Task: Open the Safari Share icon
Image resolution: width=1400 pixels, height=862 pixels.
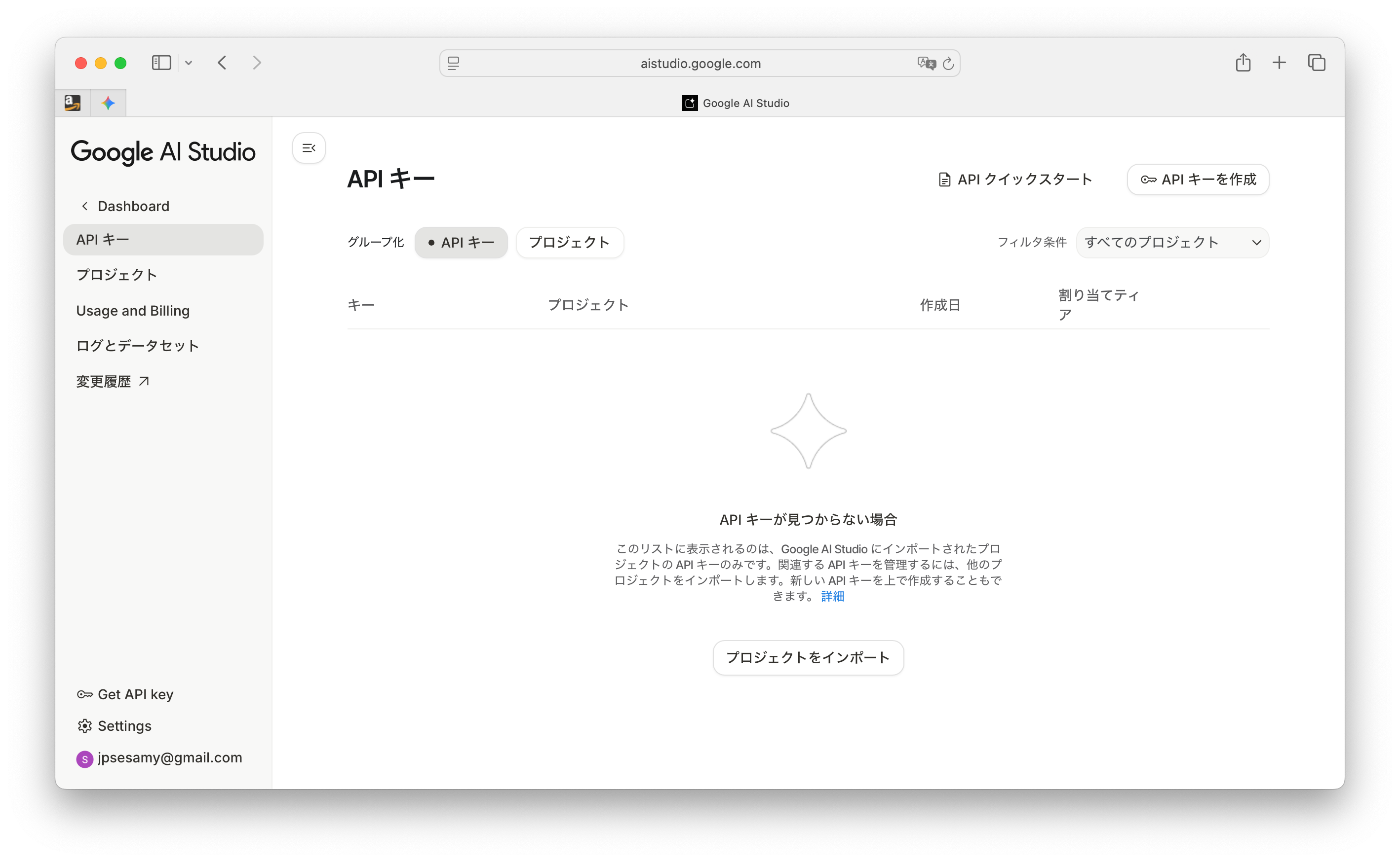Action: point(1243,63)
